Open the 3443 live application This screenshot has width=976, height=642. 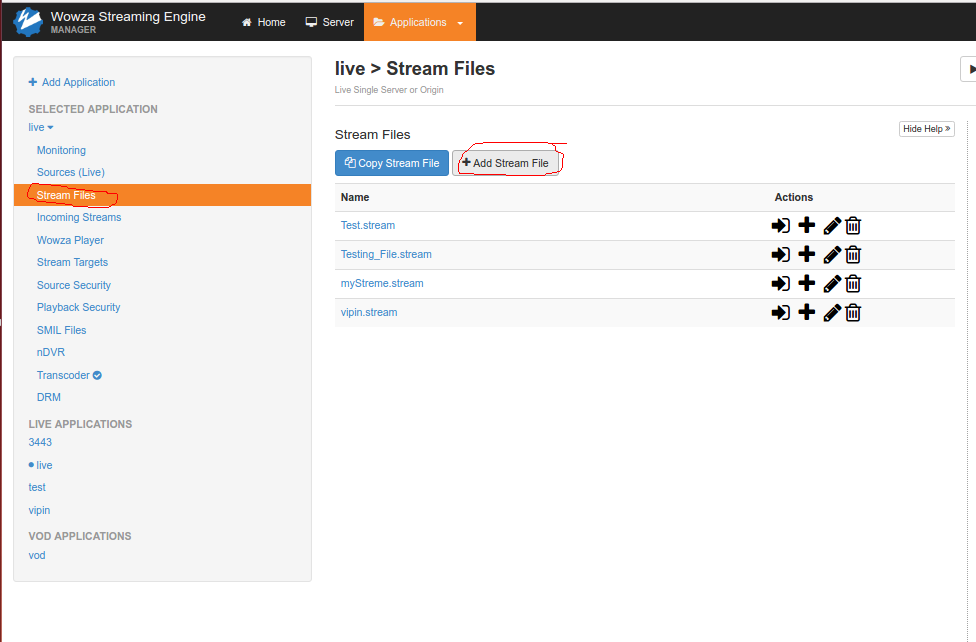click(40, 442)
